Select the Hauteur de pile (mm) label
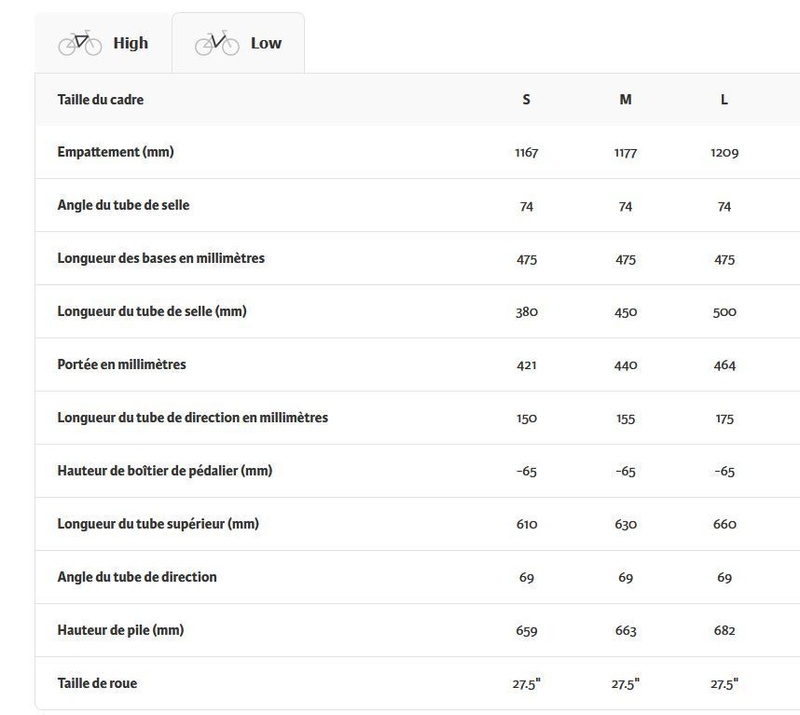This screenshot has width=800, height=715. [x=120, y=630]
